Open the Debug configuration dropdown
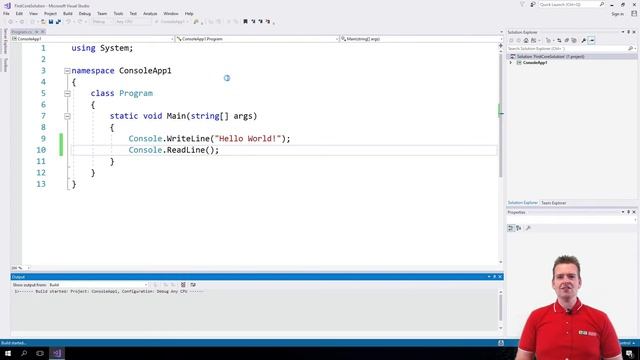This screenshot has width=640, height=360. [x=102, y=22]
